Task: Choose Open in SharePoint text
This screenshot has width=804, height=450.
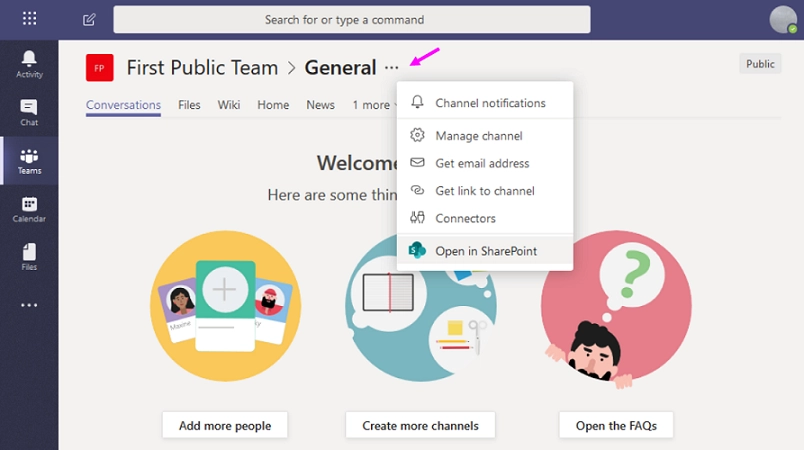Action: coord(486,251)
